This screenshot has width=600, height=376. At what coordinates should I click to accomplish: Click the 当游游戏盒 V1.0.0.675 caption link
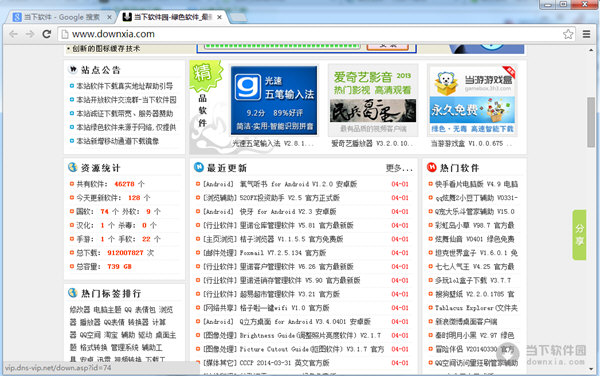click(471, 144)
